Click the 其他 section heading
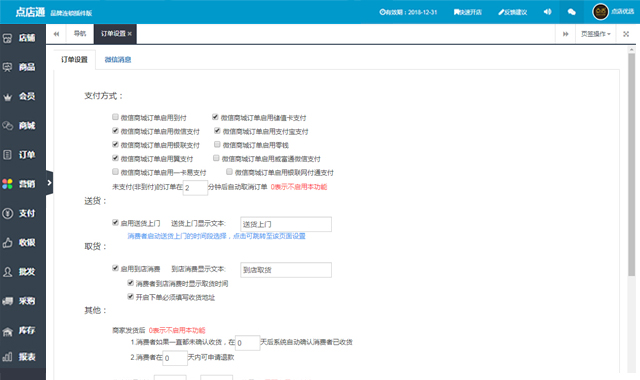The image size is (640, 380). point(96,311)
